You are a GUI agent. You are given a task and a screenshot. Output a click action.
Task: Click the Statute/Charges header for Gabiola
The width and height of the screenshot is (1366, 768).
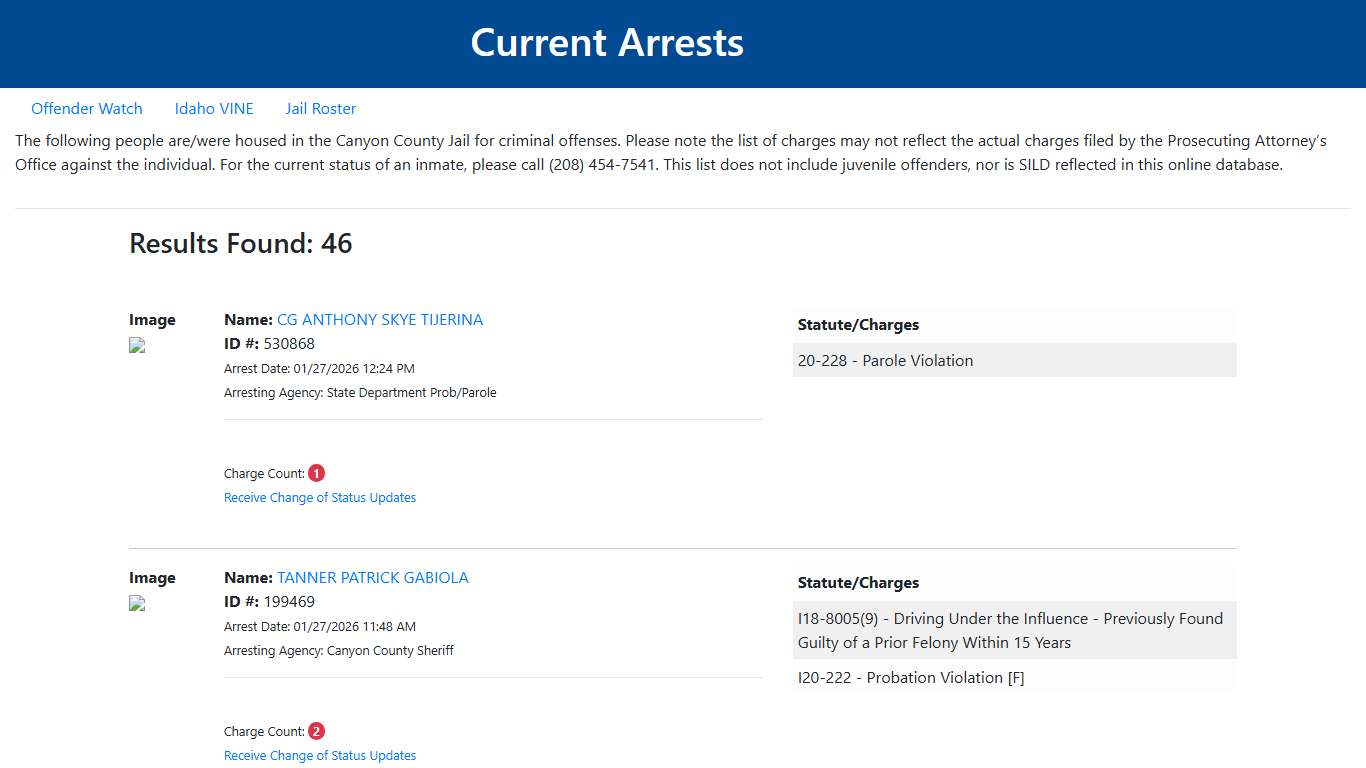(858, 582)
